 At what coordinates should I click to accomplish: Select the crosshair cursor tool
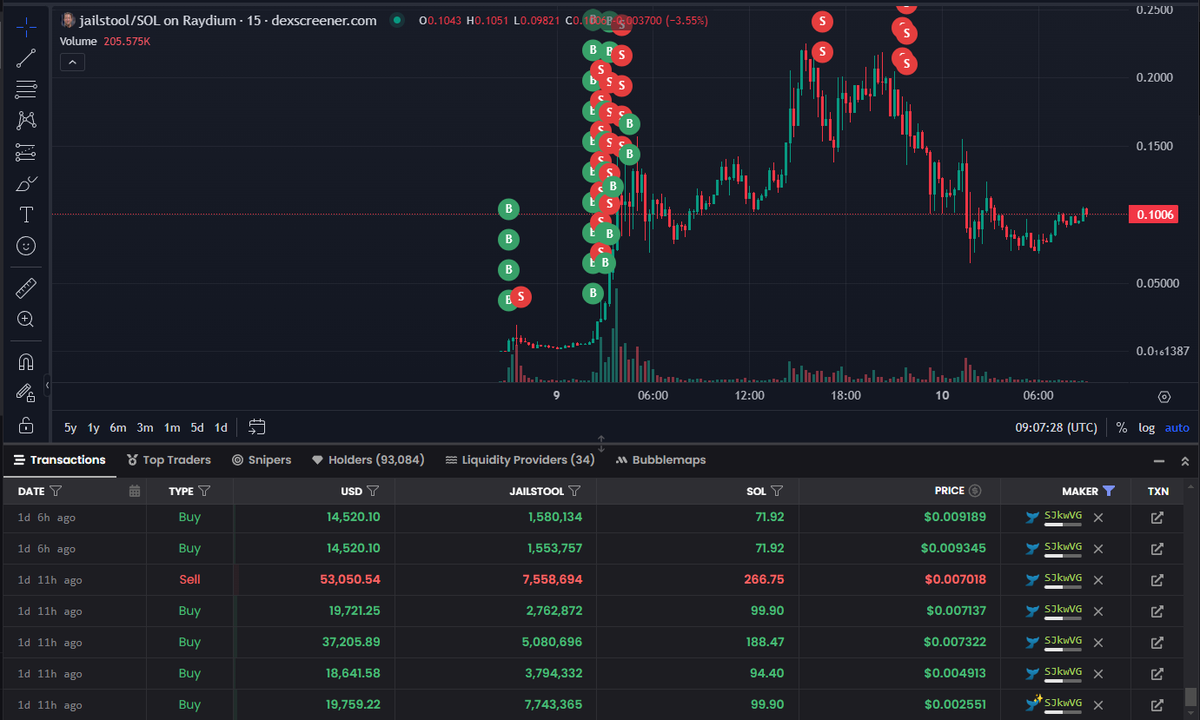click(x=25, y=27)
